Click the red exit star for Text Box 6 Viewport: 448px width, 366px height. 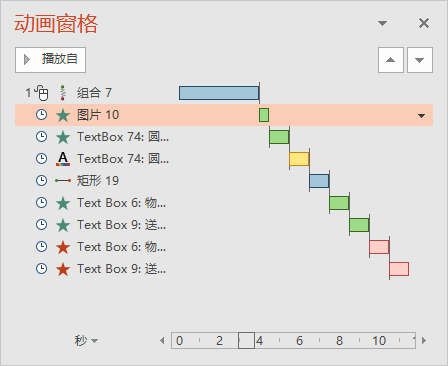click(63, 247)
